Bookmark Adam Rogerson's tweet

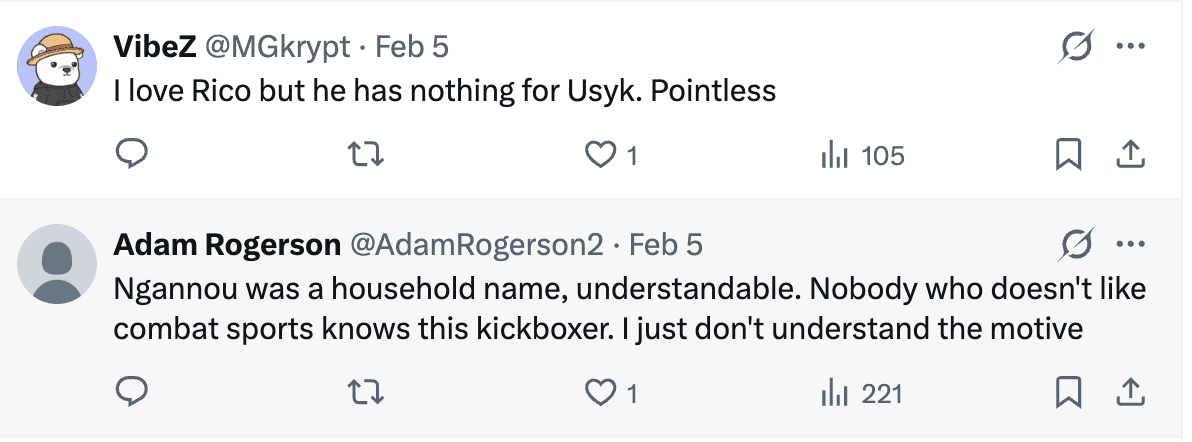pyautogui.click(x=1068, y=394)
